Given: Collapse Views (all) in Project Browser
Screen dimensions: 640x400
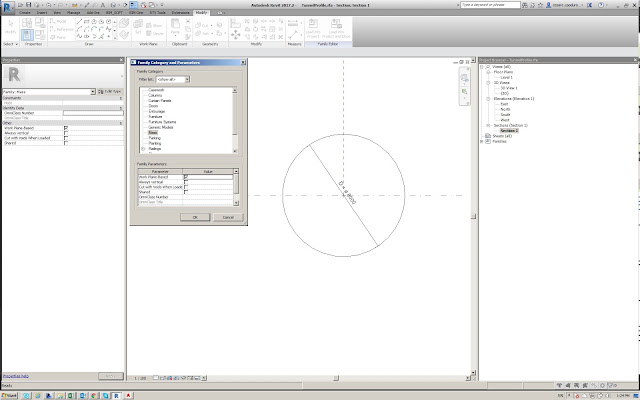Looking at the screenshot, I should (x=482, y=67).
